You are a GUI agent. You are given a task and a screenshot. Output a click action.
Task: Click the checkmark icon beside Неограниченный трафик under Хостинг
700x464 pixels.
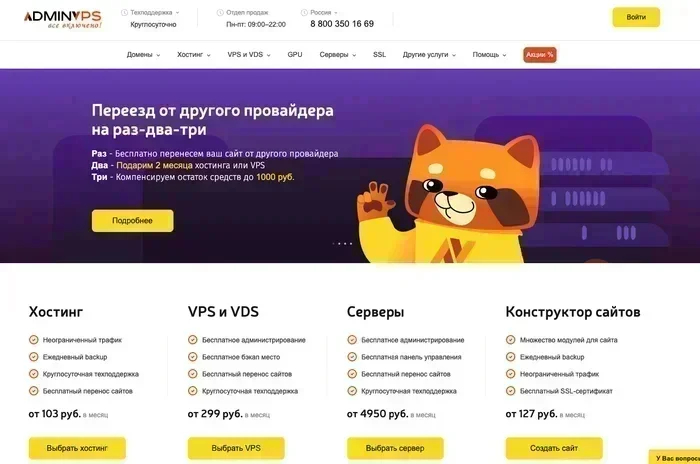point(33,340)
